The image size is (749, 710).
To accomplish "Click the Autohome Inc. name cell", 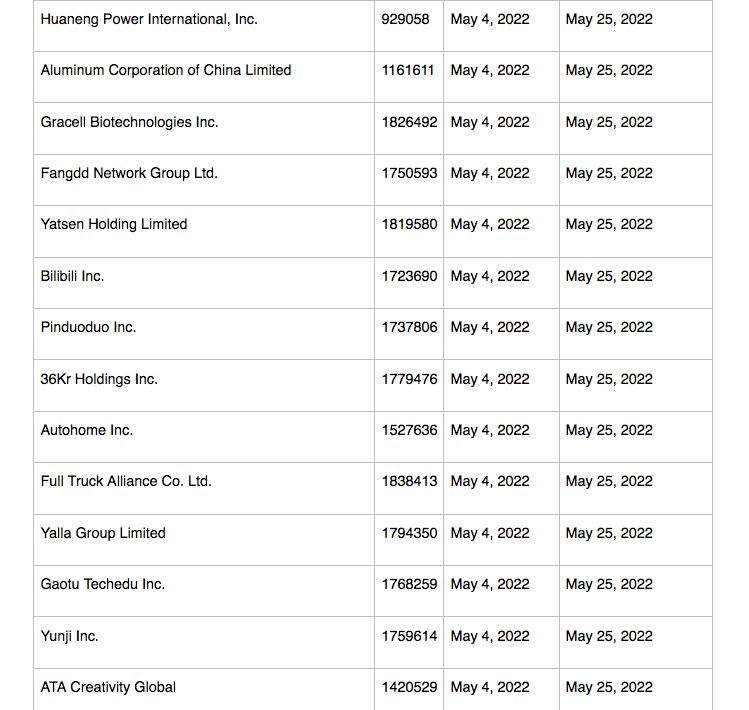I will [87, 430].
